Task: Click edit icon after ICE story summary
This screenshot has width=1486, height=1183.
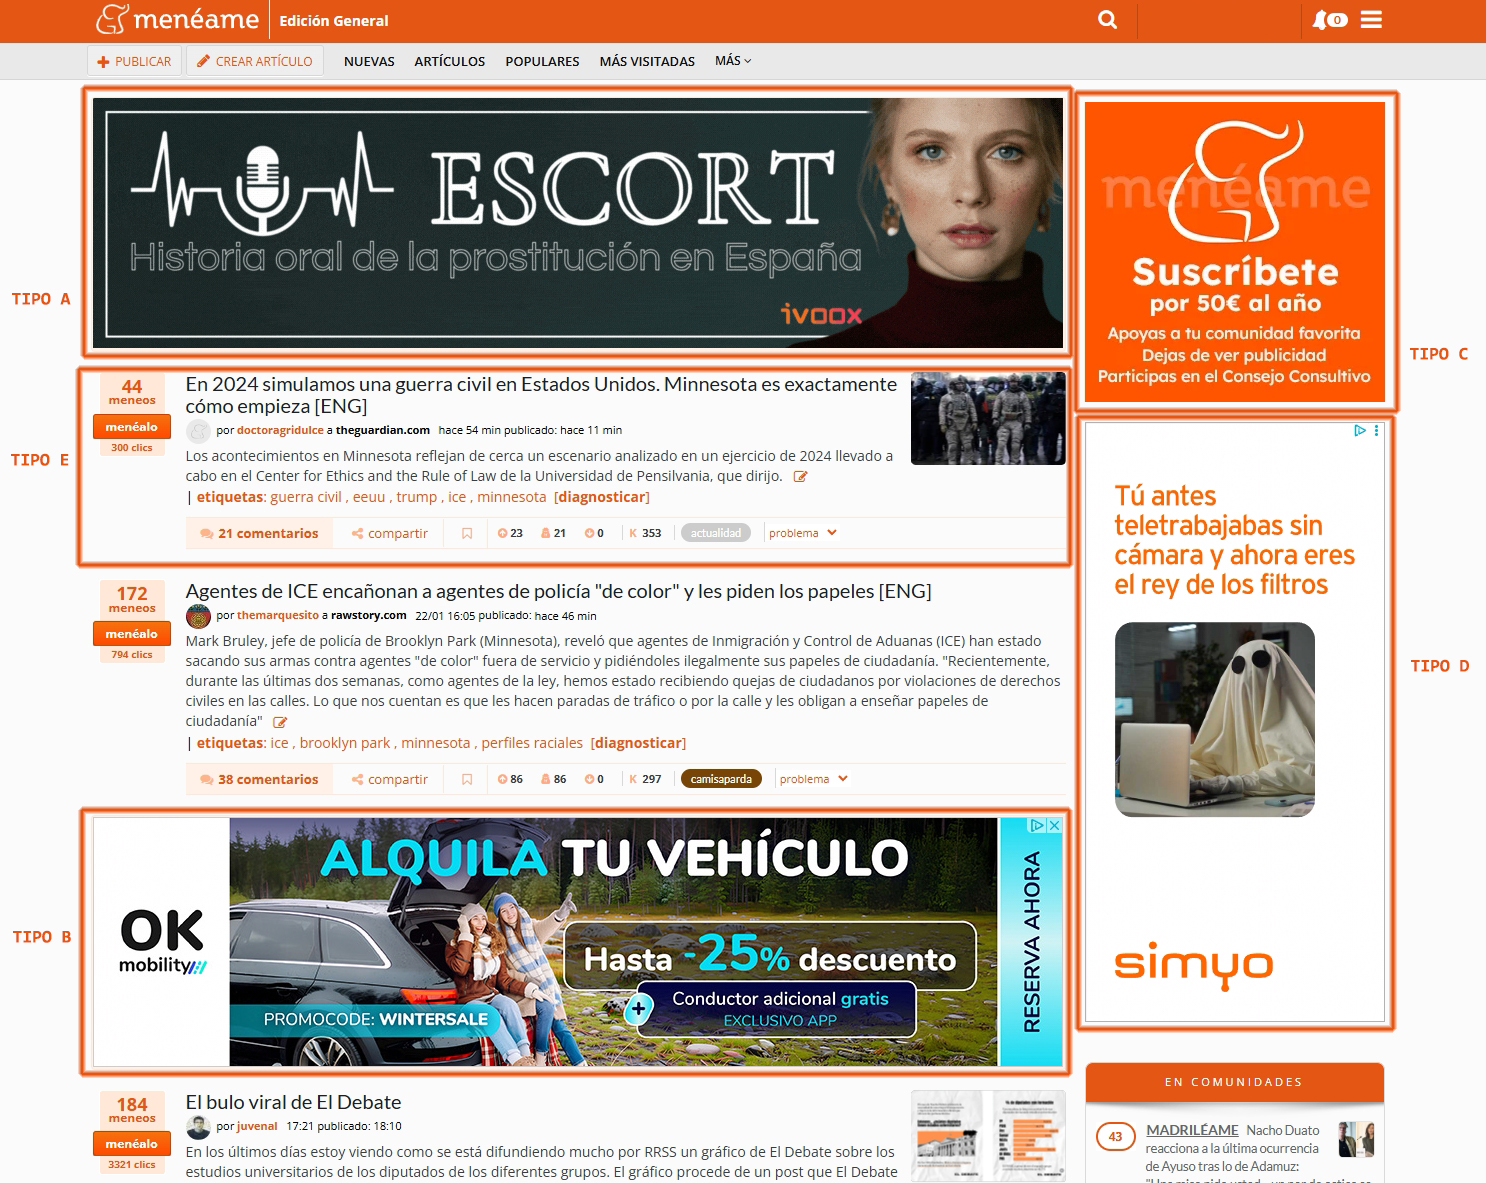Action: click(280, 722)
